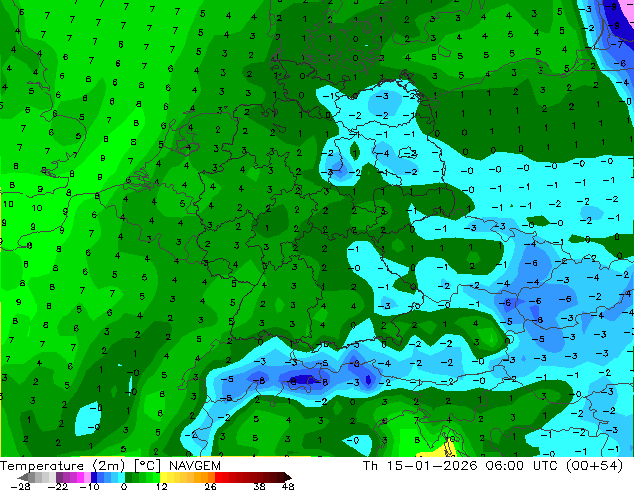
Task: Select the cyan legend swatch just left of 0
Action: (121, 477)
